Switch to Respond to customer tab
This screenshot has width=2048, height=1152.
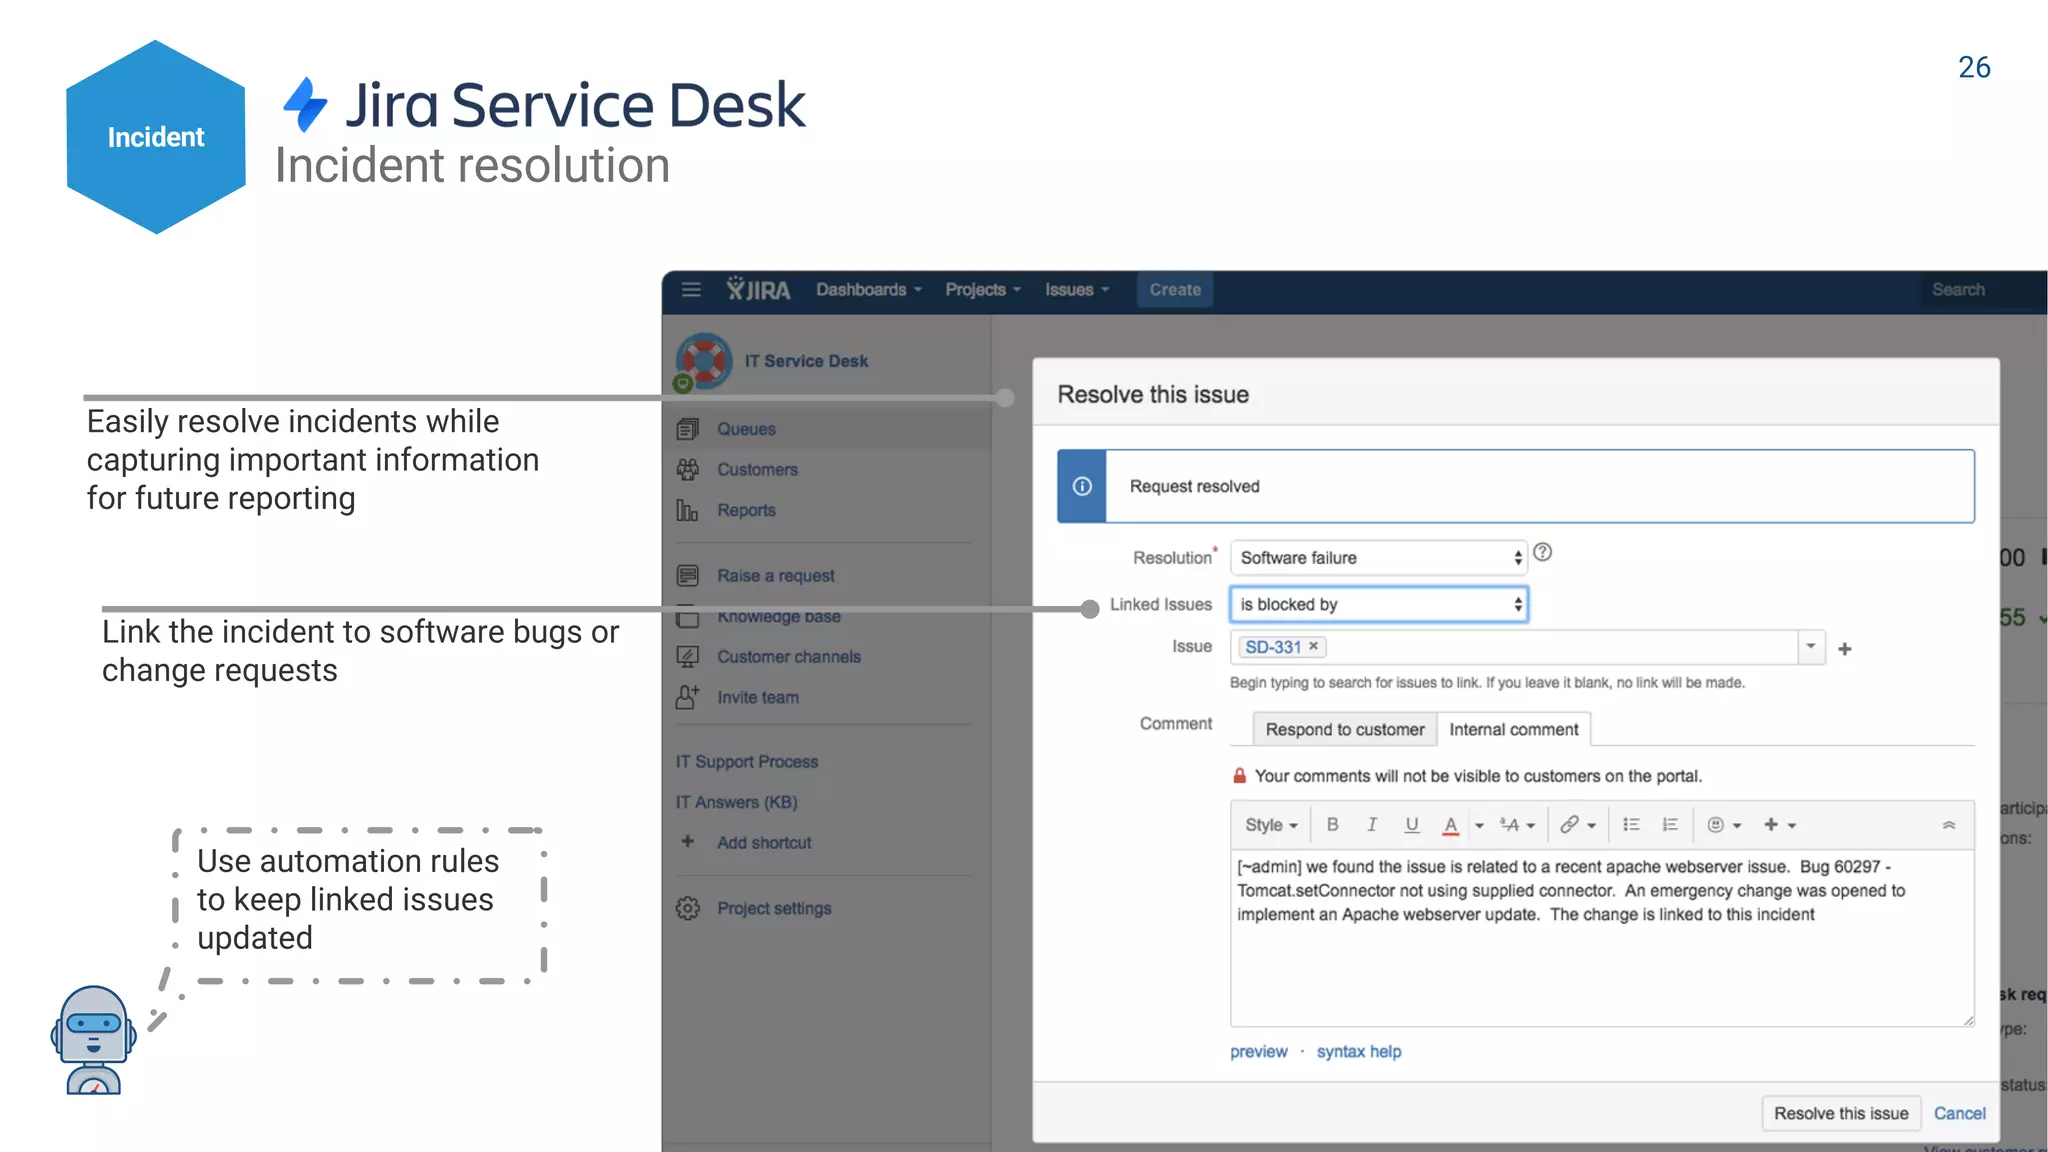(1344, 730)
